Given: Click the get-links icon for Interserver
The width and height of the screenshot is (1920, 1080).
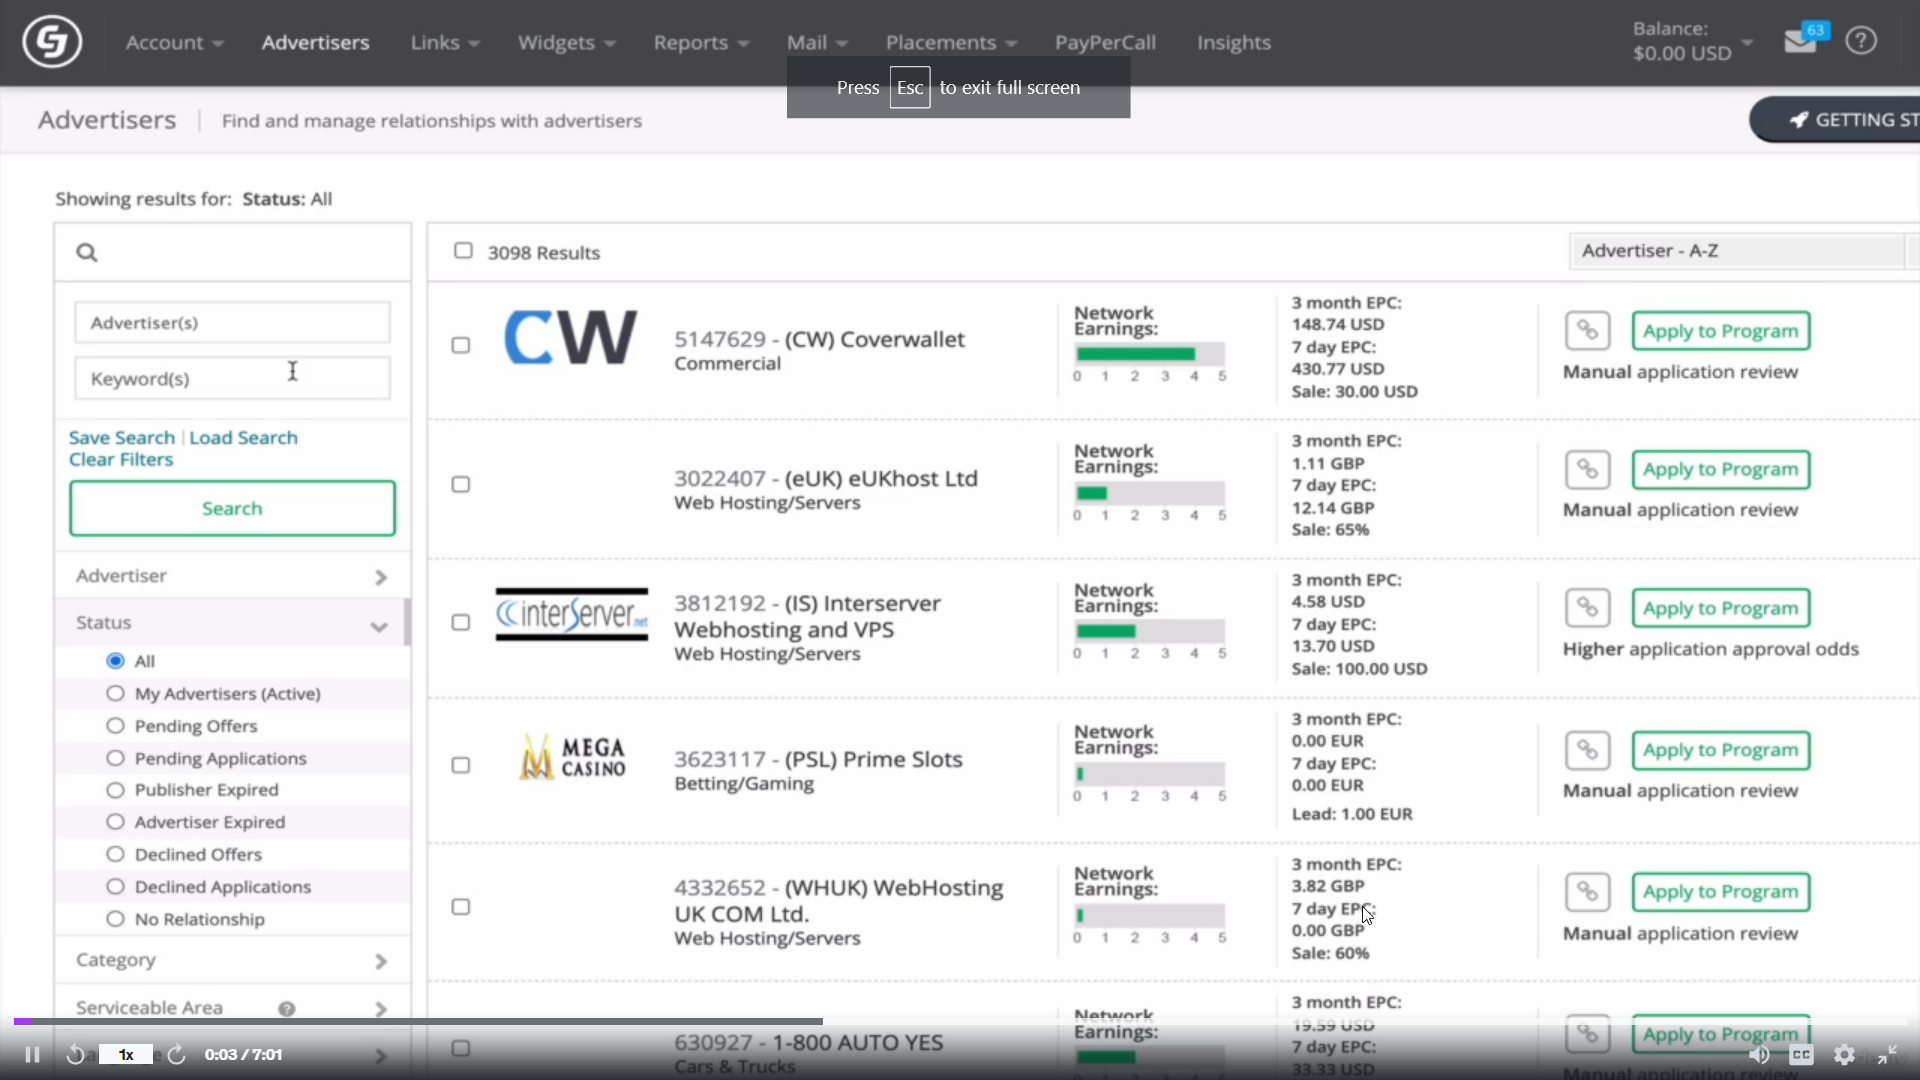Looking at the screenshot, I should (x=1587, y=608).
